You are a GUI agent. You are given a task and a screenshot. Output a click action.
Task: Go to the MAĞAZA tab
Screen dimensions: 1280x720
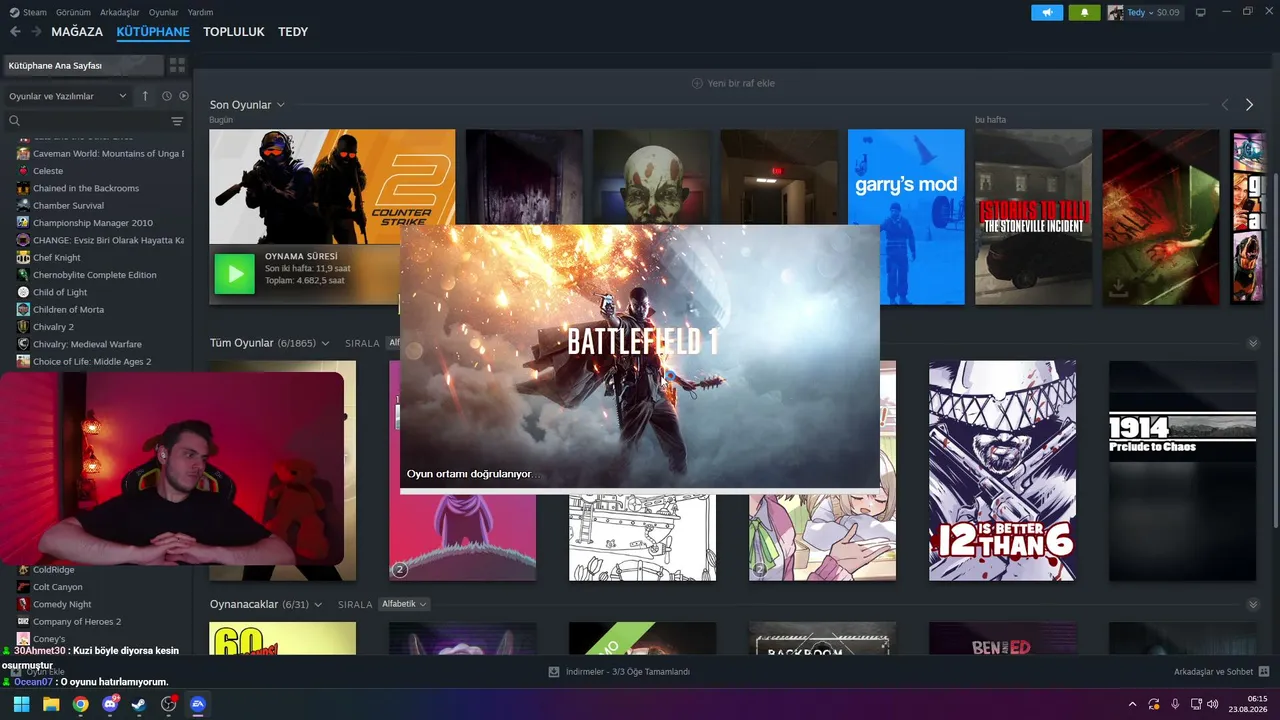(x=77, y=32)
